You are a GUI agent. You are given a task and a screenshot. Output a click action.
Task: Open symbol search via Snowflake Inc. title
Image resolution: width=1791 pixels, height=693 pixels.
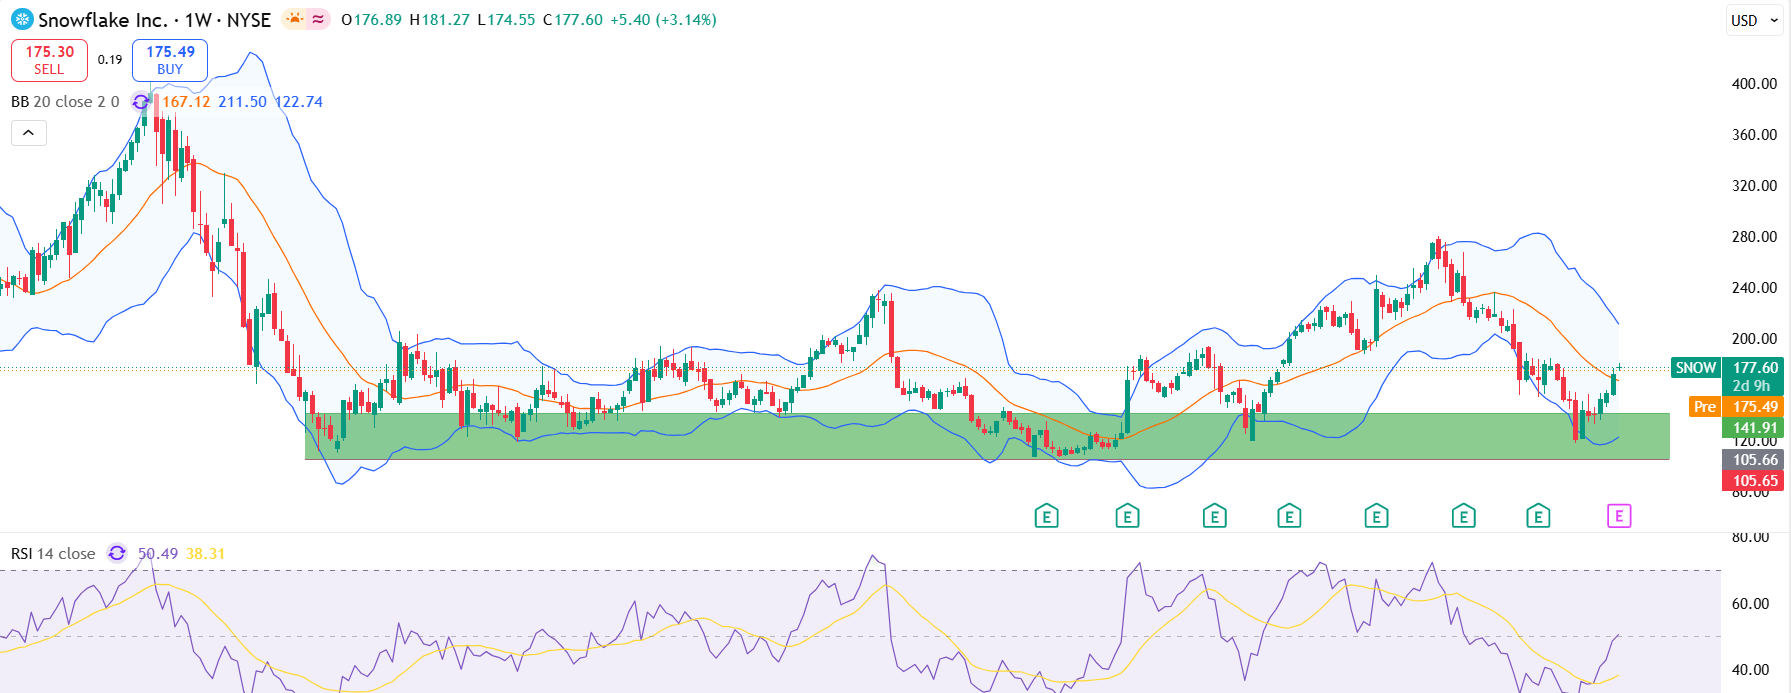coord(103,20)
